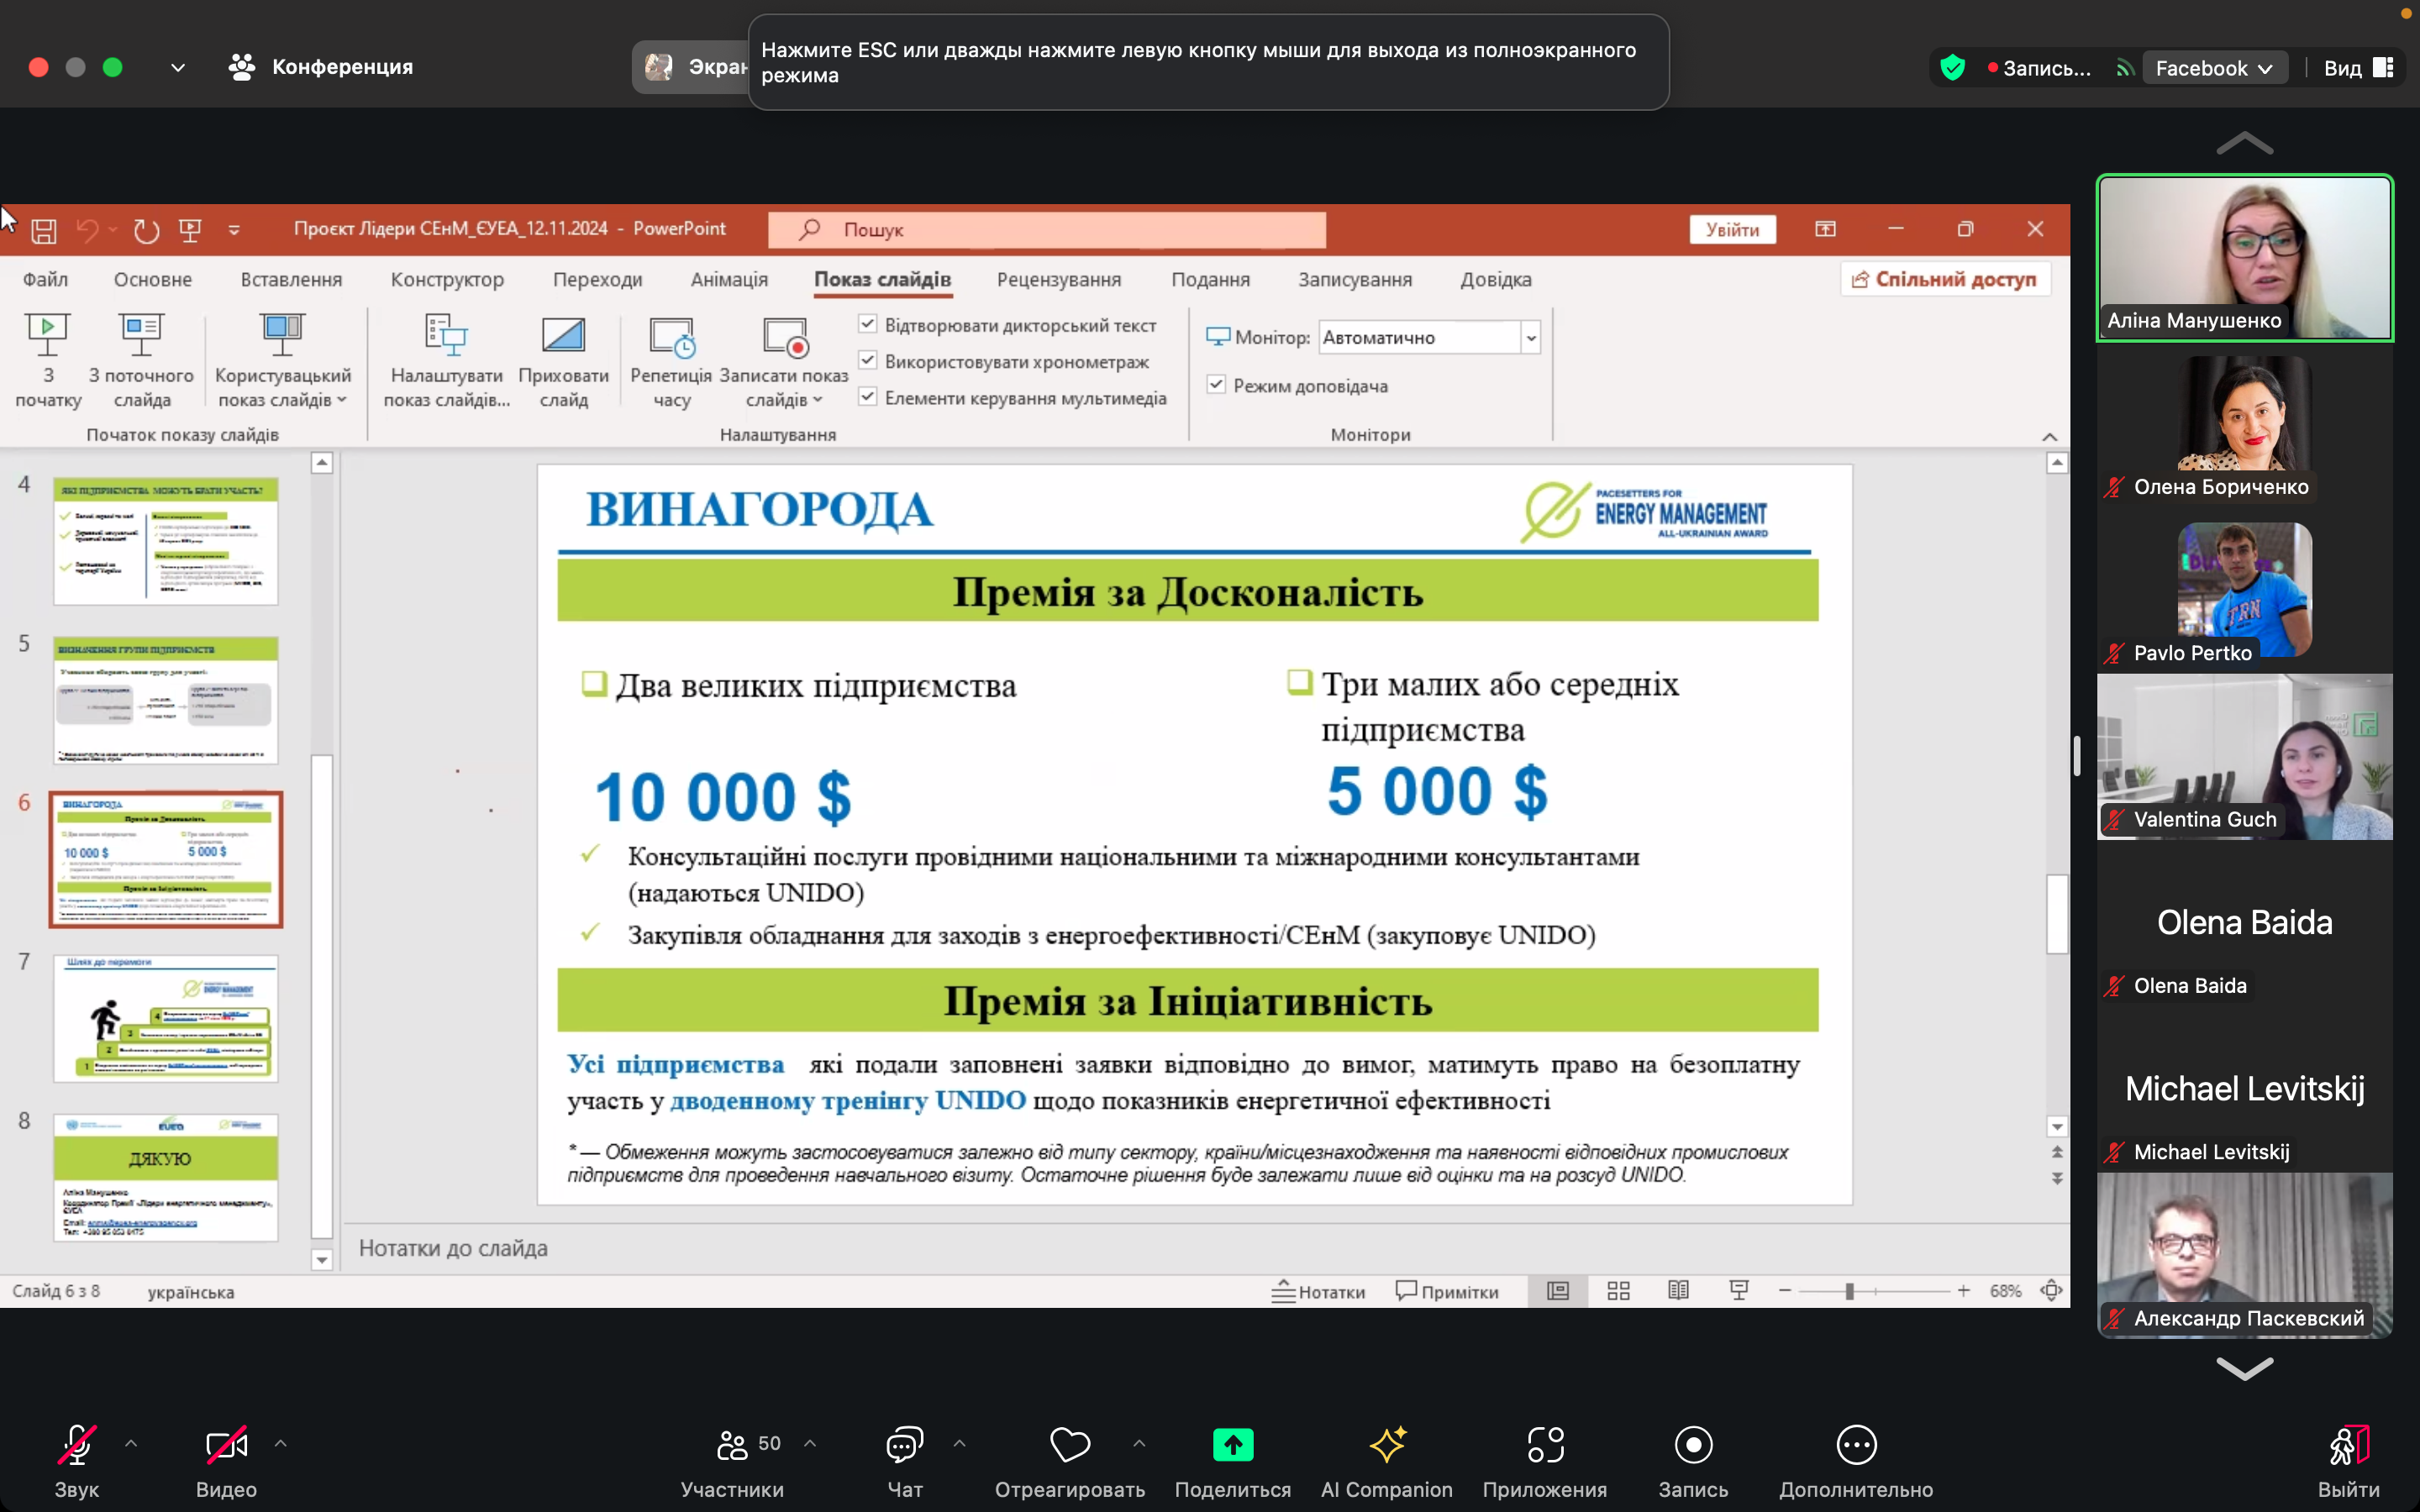
Task: Start show from current slide (З поточного слайда)
Action: coord(141,360)
